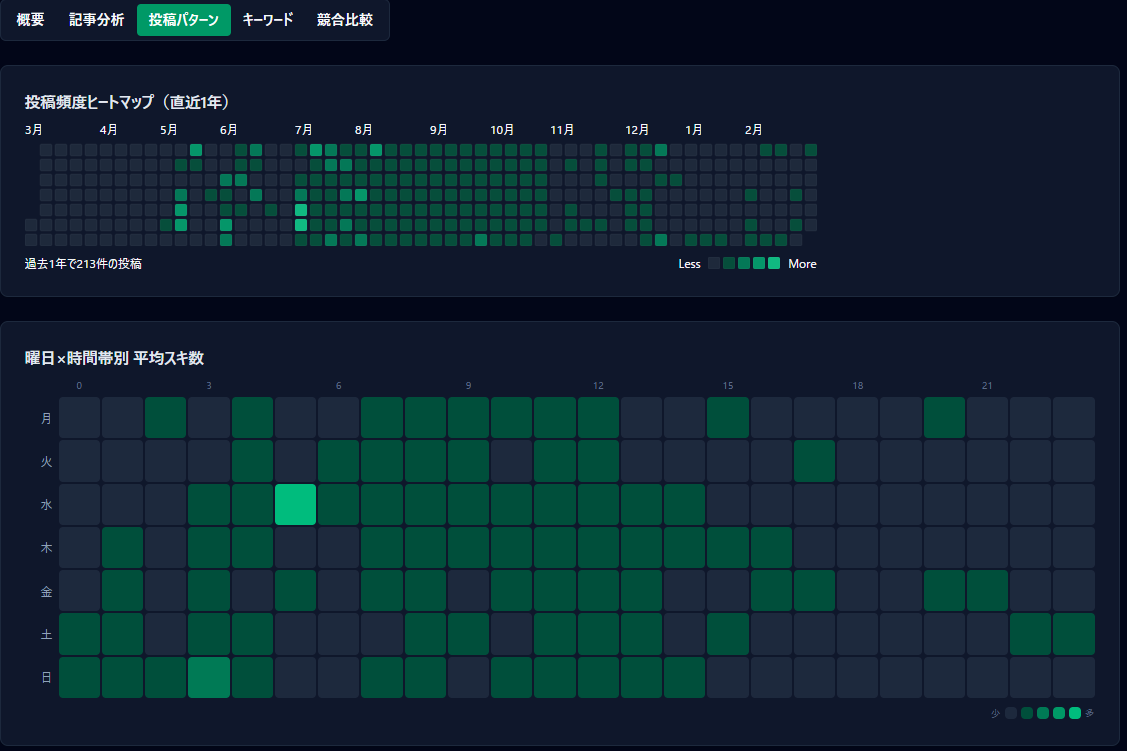The width and height of the screenshot is (1127, 751).
Task: Open the 競合比較 tab
Action: 345,20
